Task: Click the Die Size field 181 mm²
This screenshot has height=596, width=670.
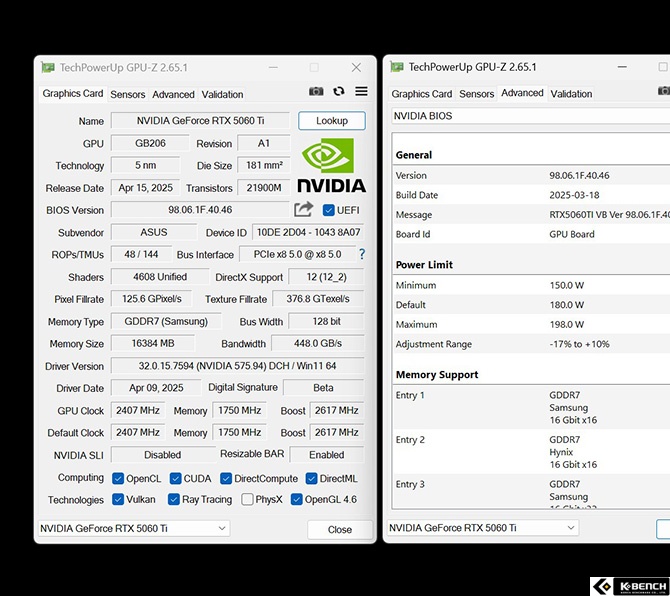Action: coord(264,165)
